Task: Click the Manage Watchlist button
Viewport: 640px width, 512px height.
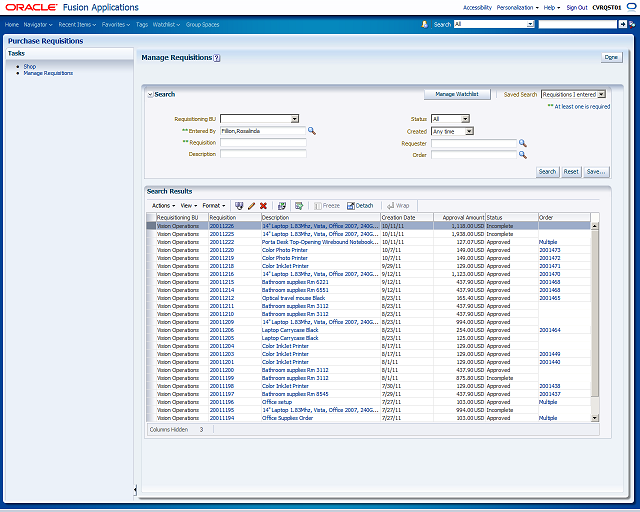Action: click(x=457, y=94)
